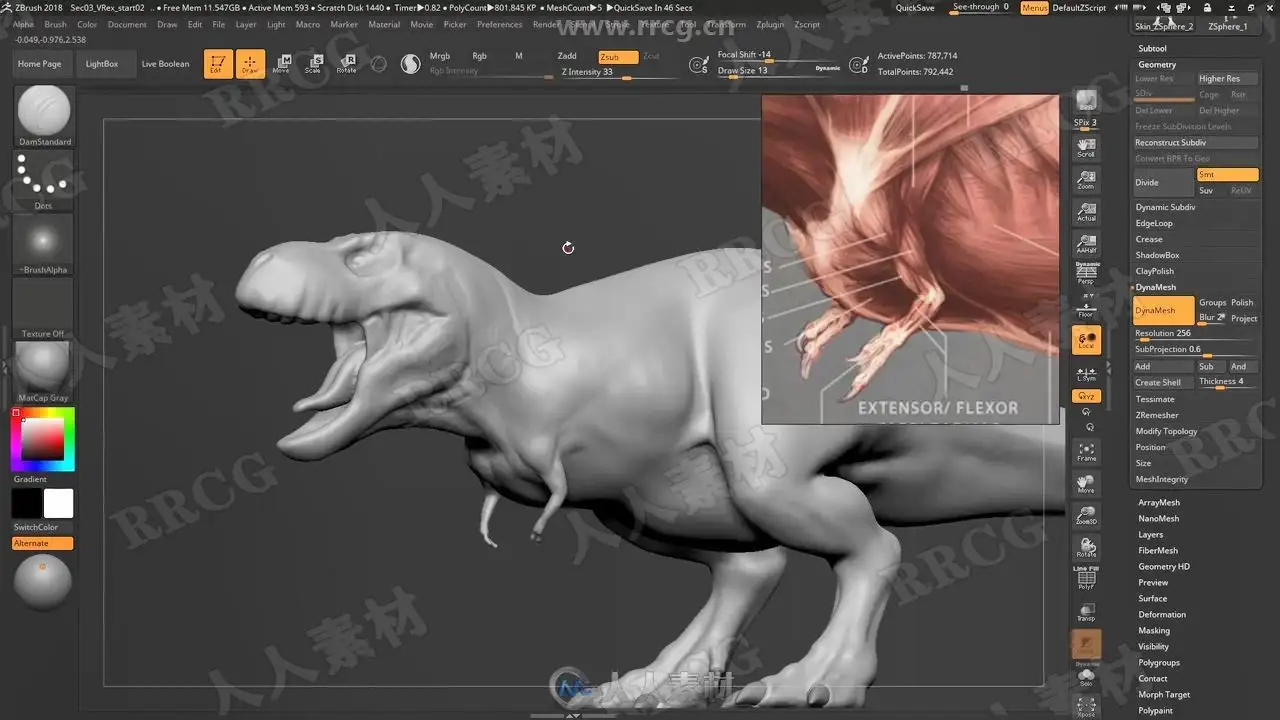Click the ZRemesher button
Screen dimensions: 1280x720
1156,415
